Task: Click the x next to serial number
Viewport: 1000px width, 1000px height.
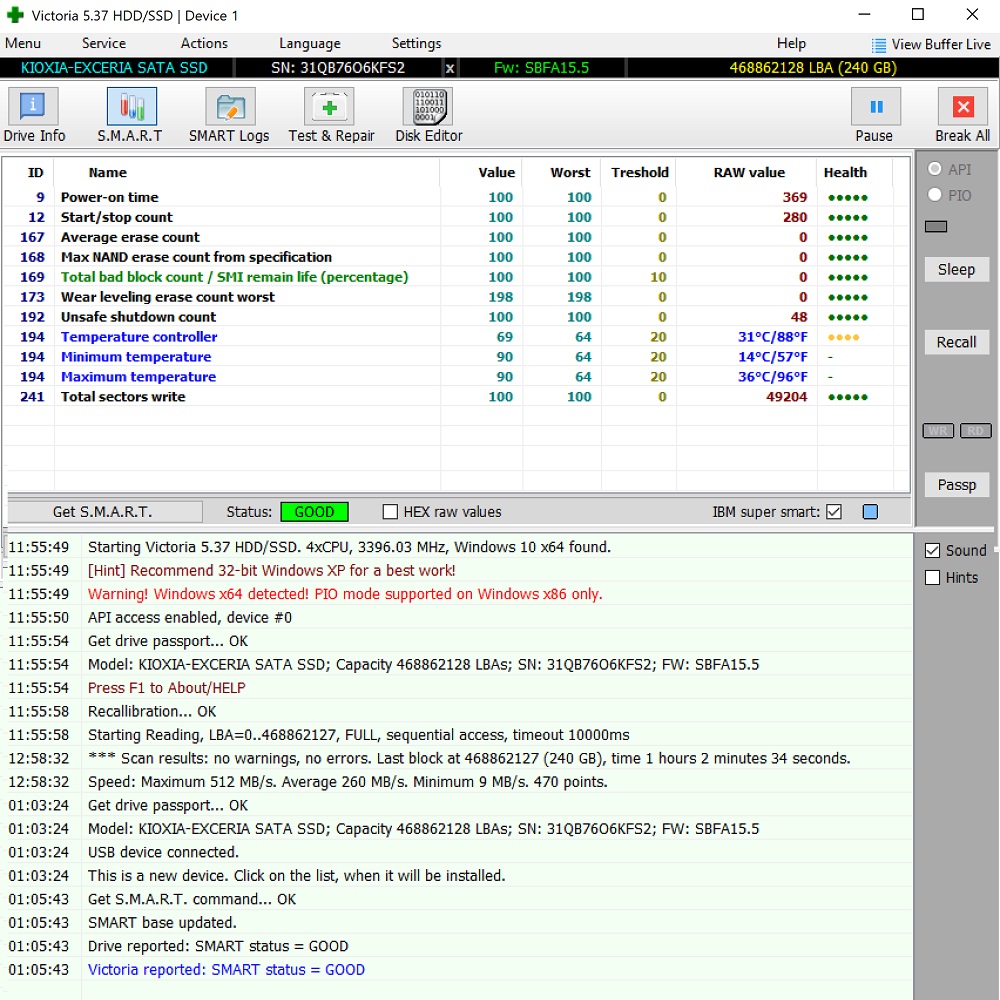Action: pos(450,68)
